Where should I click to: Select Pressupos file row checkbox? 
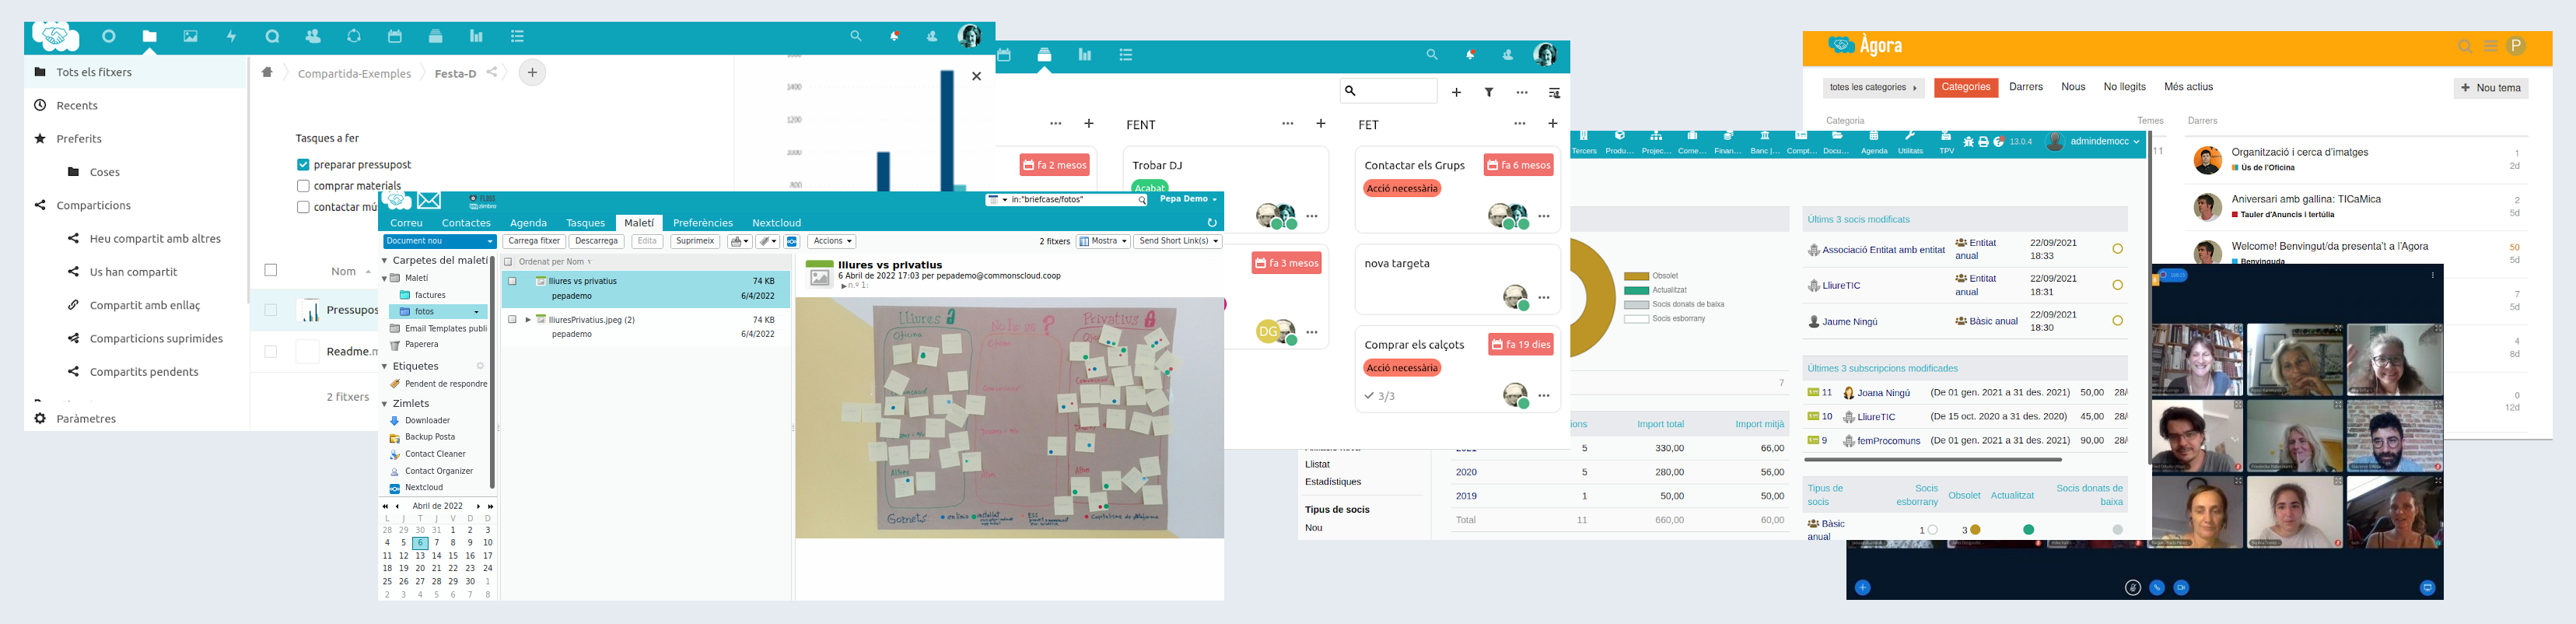click(x=271, y=310)
